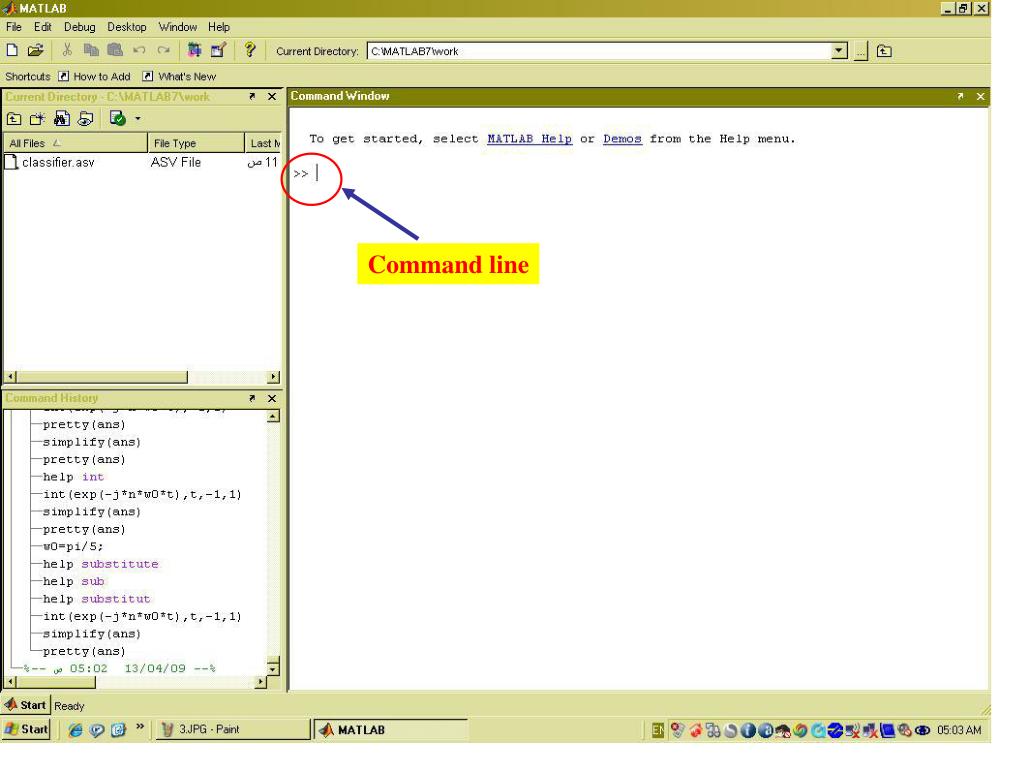The image size is (1024, 768).
Task: Select 'help sub' history entry
Action: (x=74, y=581)
